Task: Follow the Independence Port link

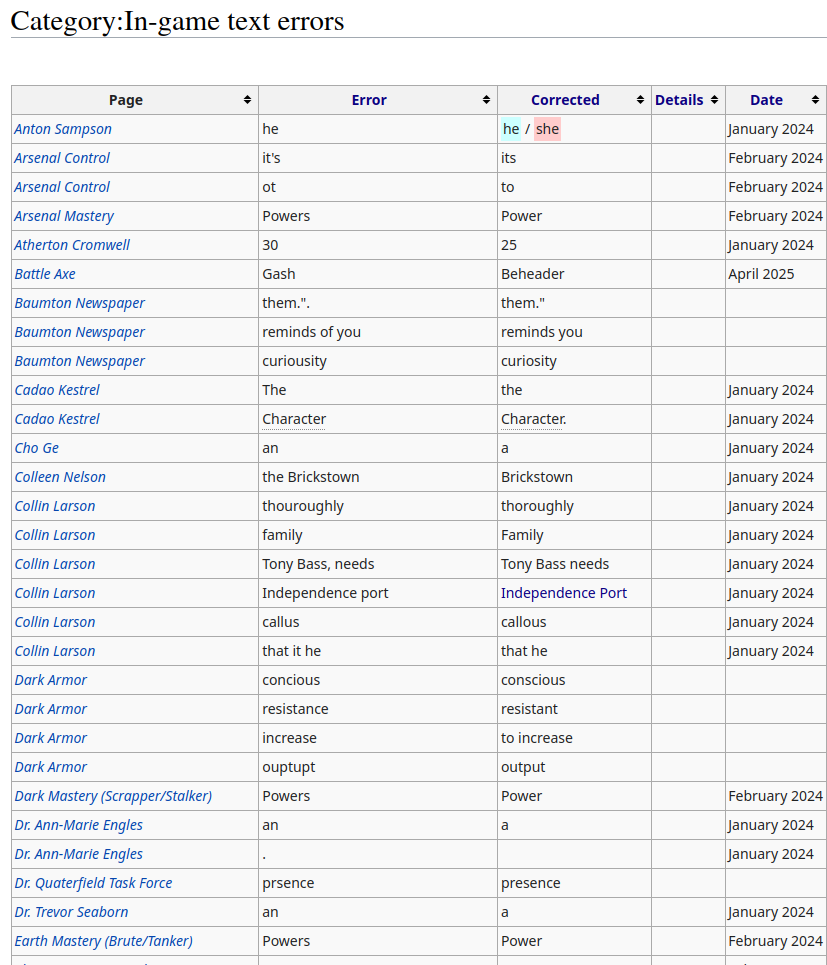Action: click(564, 593)
